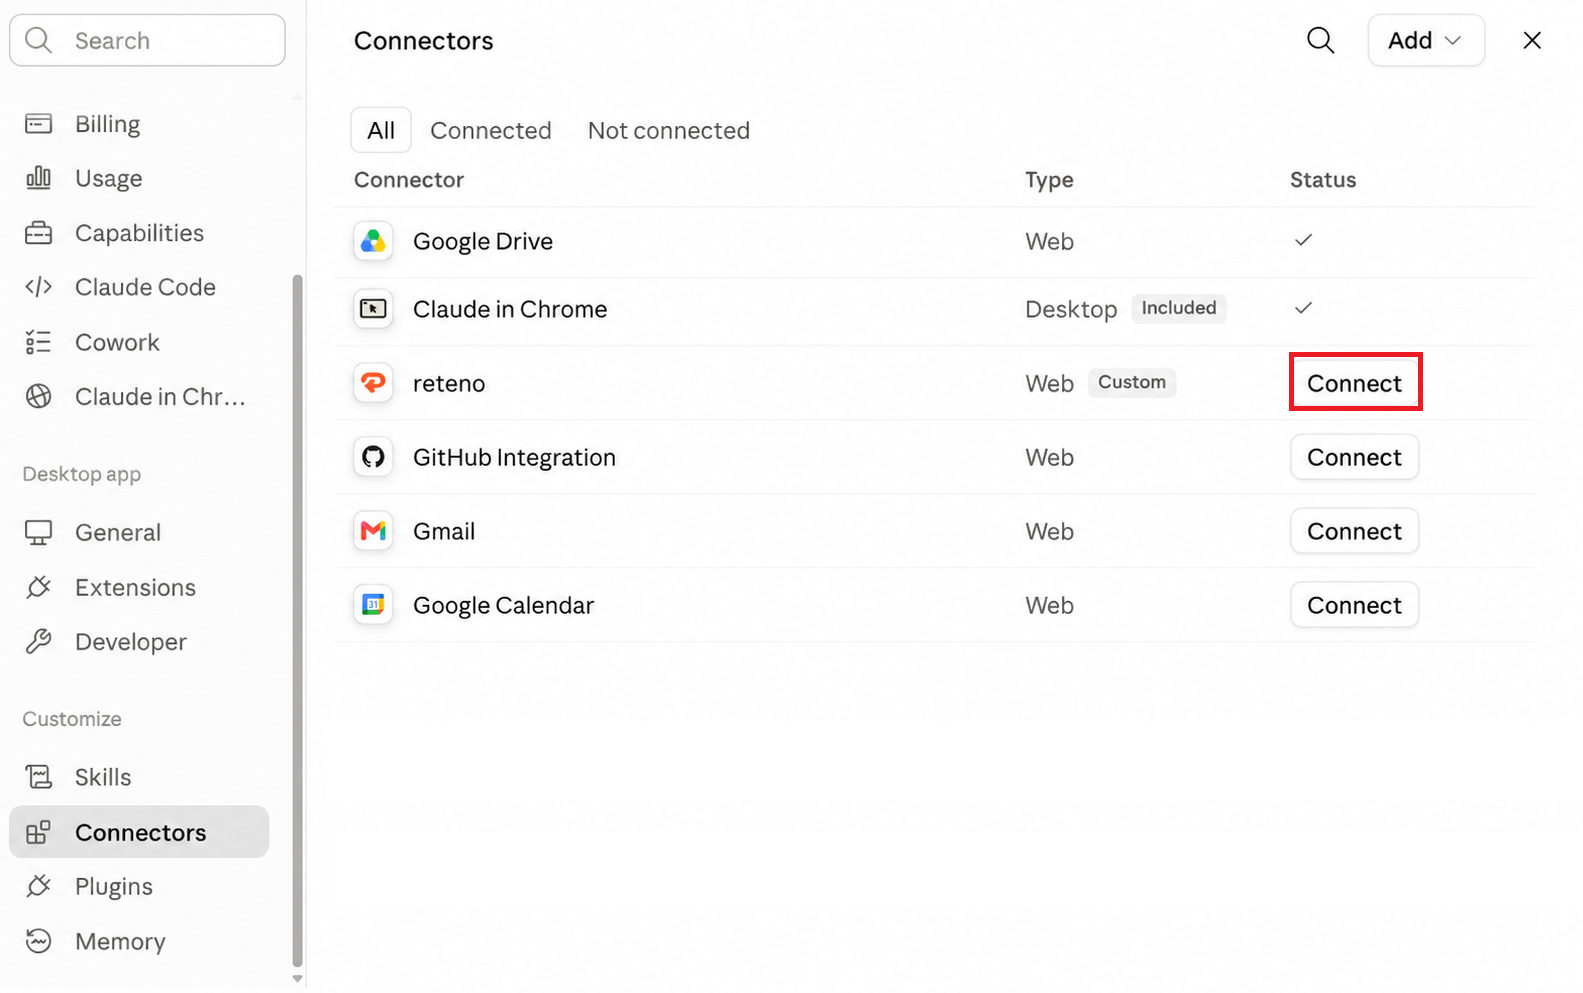Image resolution: width=1583 pixels, height=993 pixels.
Task: Click the General monitor icon
Action: pos(38,533)
